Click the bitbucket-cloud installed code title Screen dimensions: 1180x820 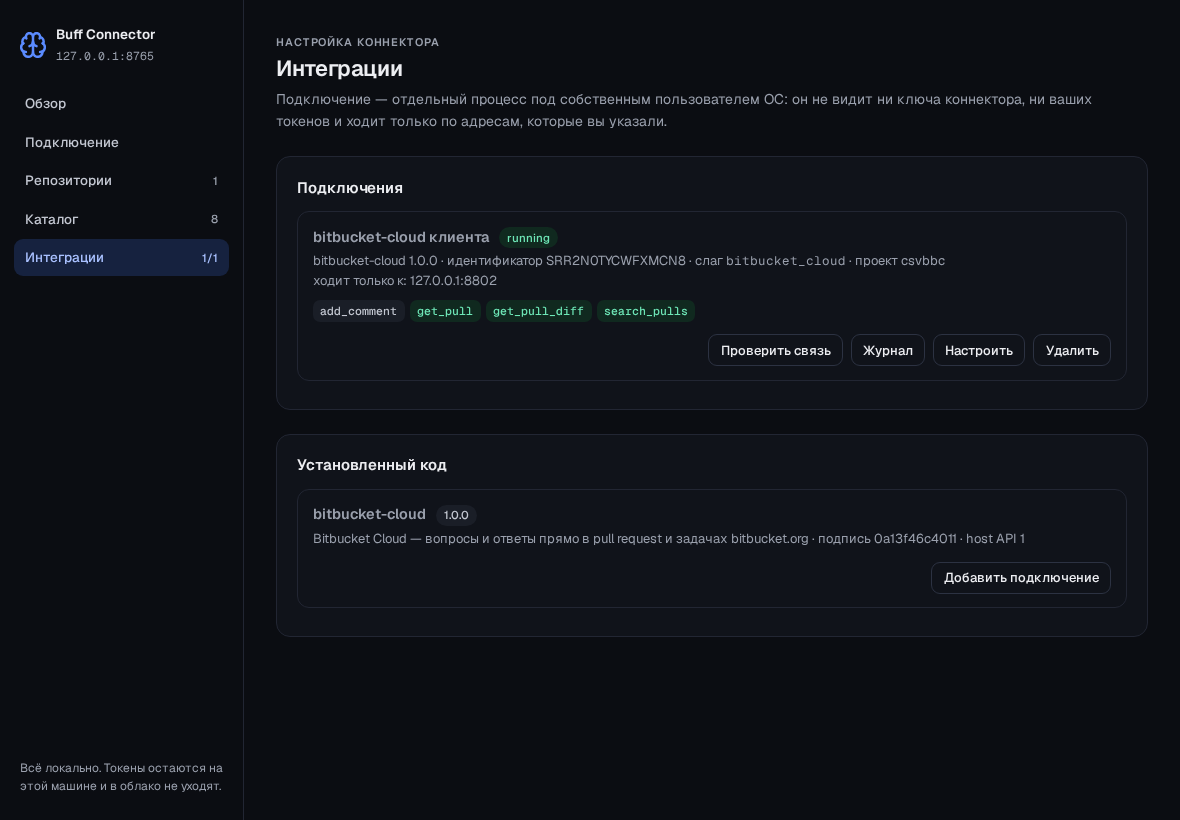point(370,515)
